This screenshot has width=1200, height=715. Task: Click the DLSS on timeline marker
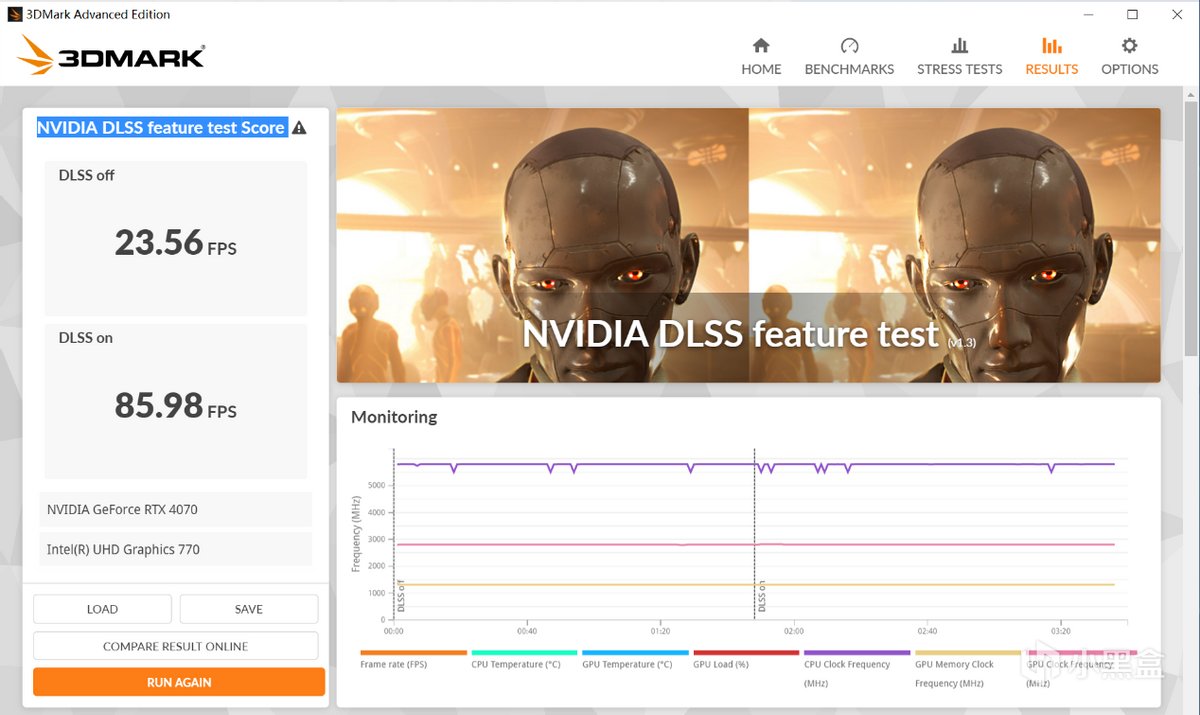click(761, 596)
